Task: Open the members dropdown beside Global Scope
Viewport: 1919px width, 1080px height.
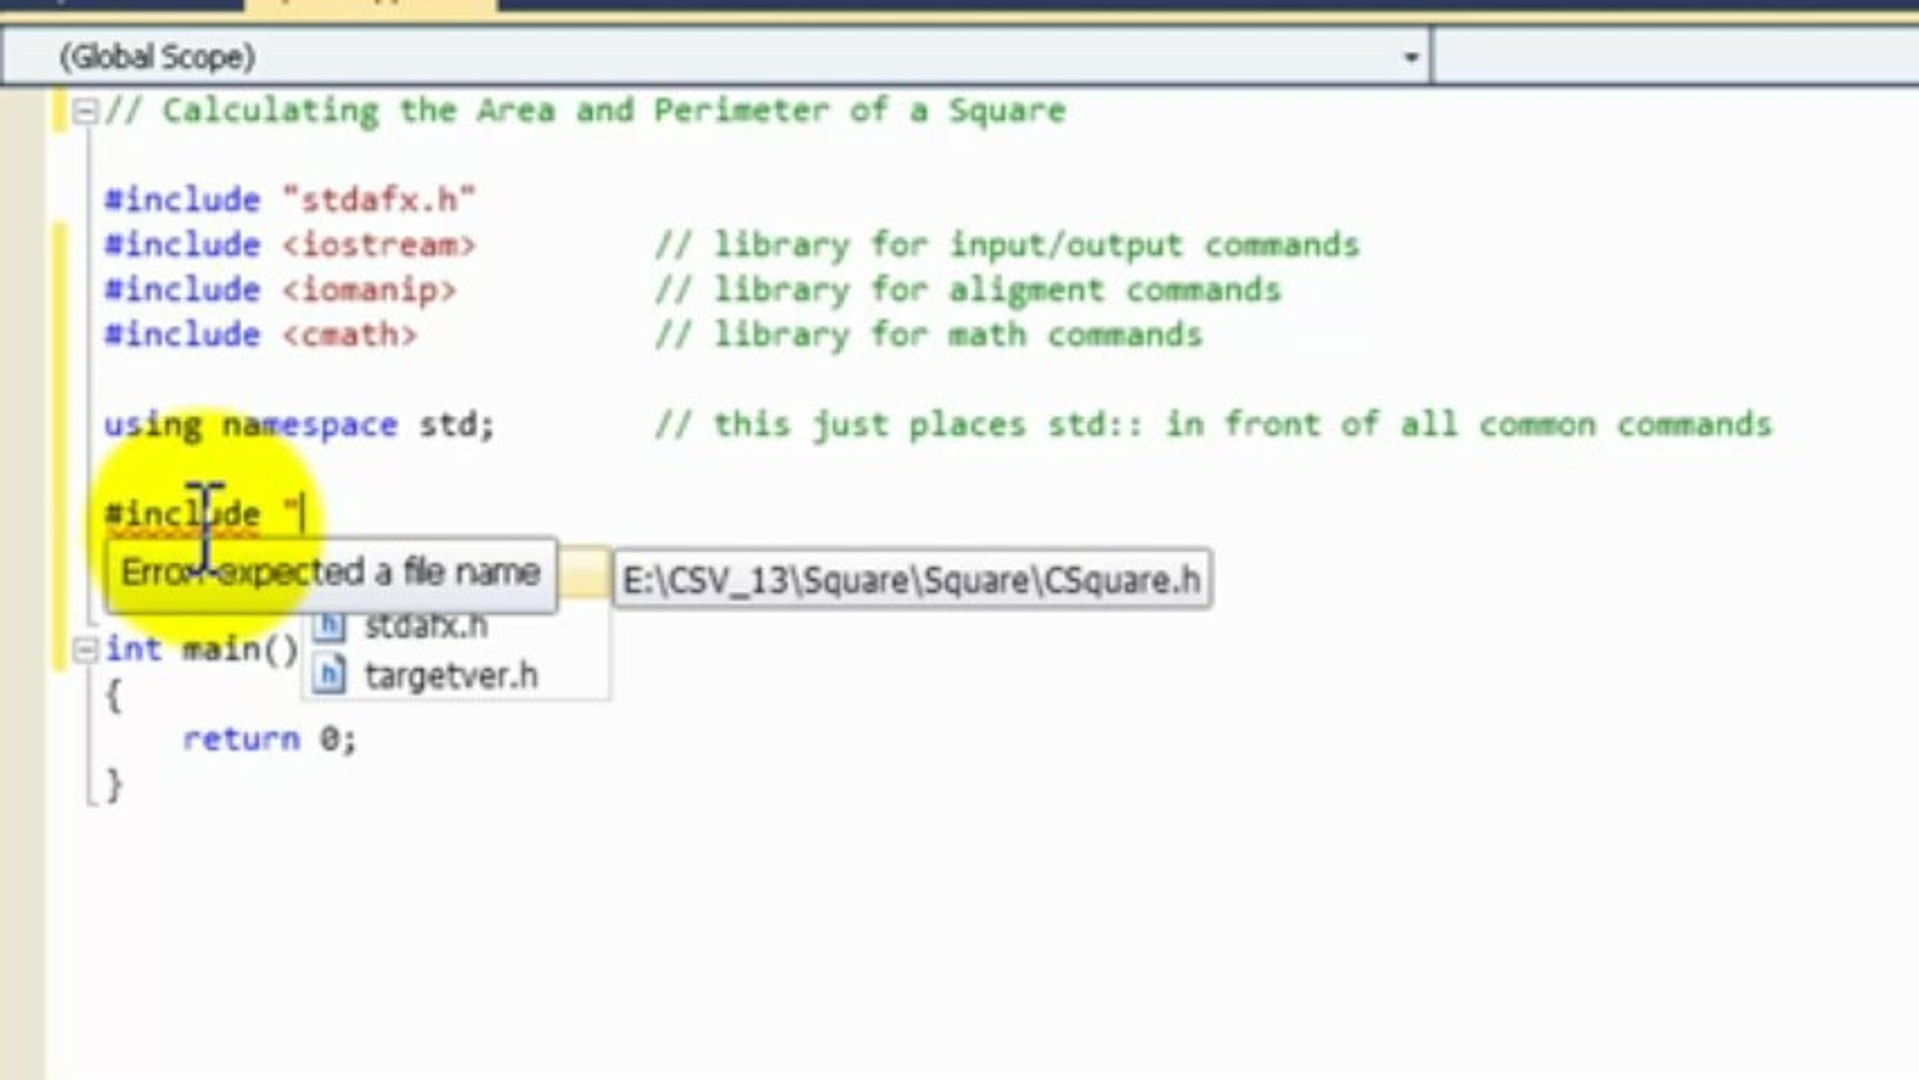Action: click(1676, 57)
